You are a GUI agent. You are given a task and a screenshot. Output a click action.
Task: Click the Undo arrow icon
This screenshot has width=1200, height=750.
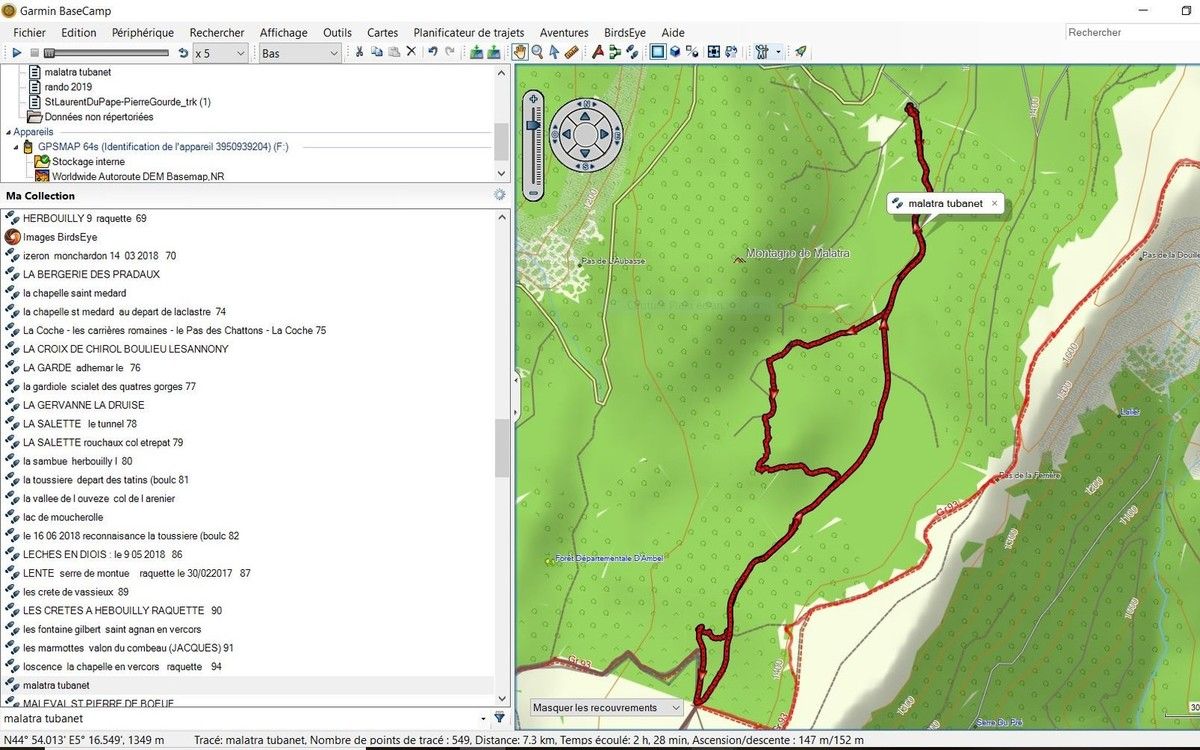(433, 53)
